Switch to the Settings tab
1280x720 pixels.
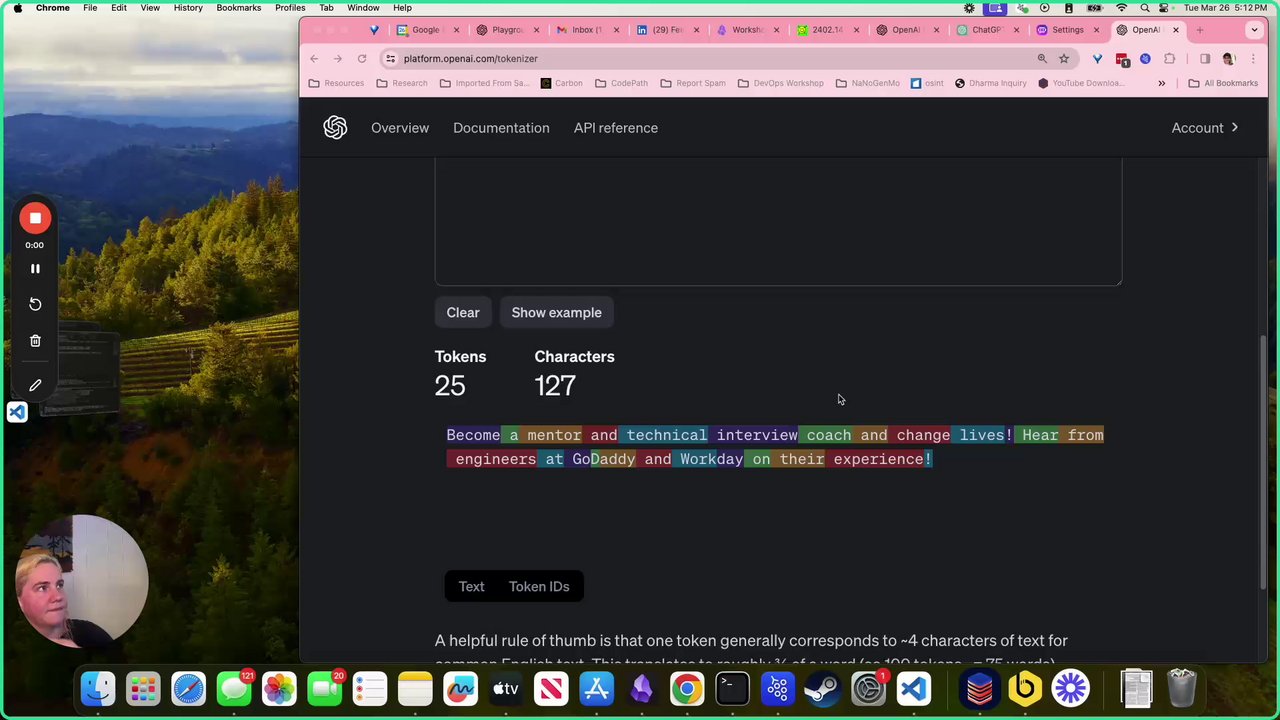1067,30
